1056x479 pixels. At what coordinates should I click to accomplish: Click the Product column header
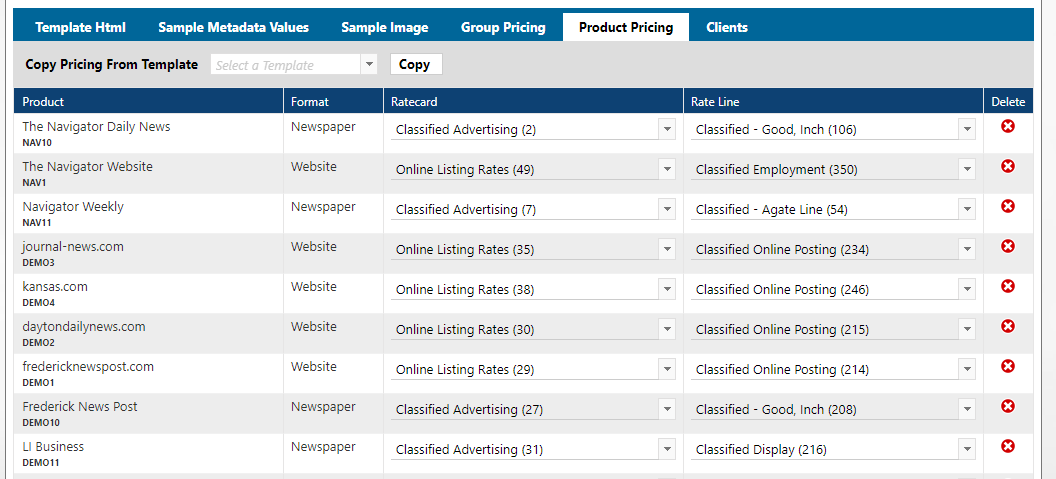[x=43, y=101]
